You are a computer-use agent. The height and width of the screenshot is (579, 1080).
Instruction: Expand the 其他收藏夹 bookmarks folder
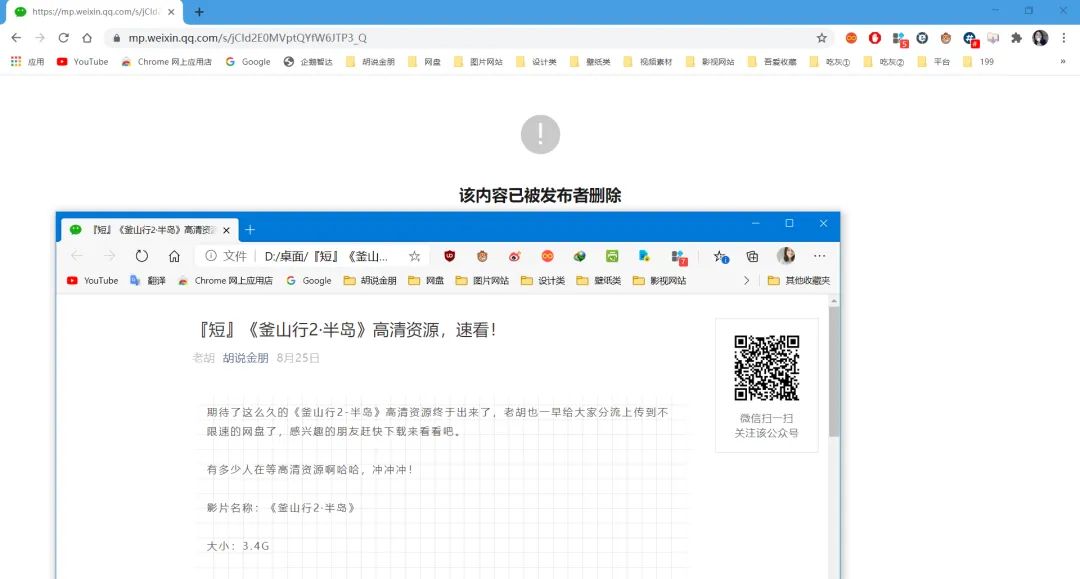coord(800,281)
